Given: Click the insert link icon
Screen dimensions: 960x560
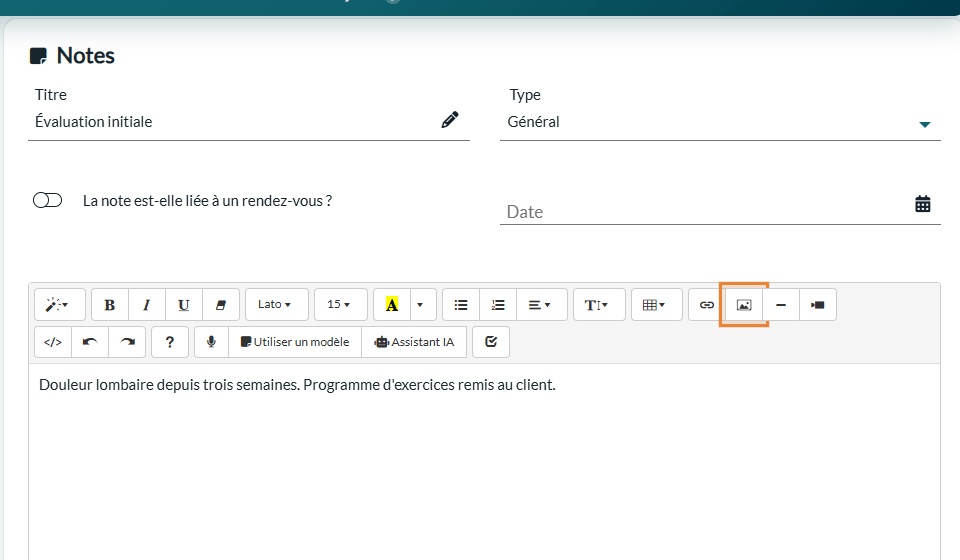Looking at the screenshot, I should pyautogui.click(x=707, y=305).
